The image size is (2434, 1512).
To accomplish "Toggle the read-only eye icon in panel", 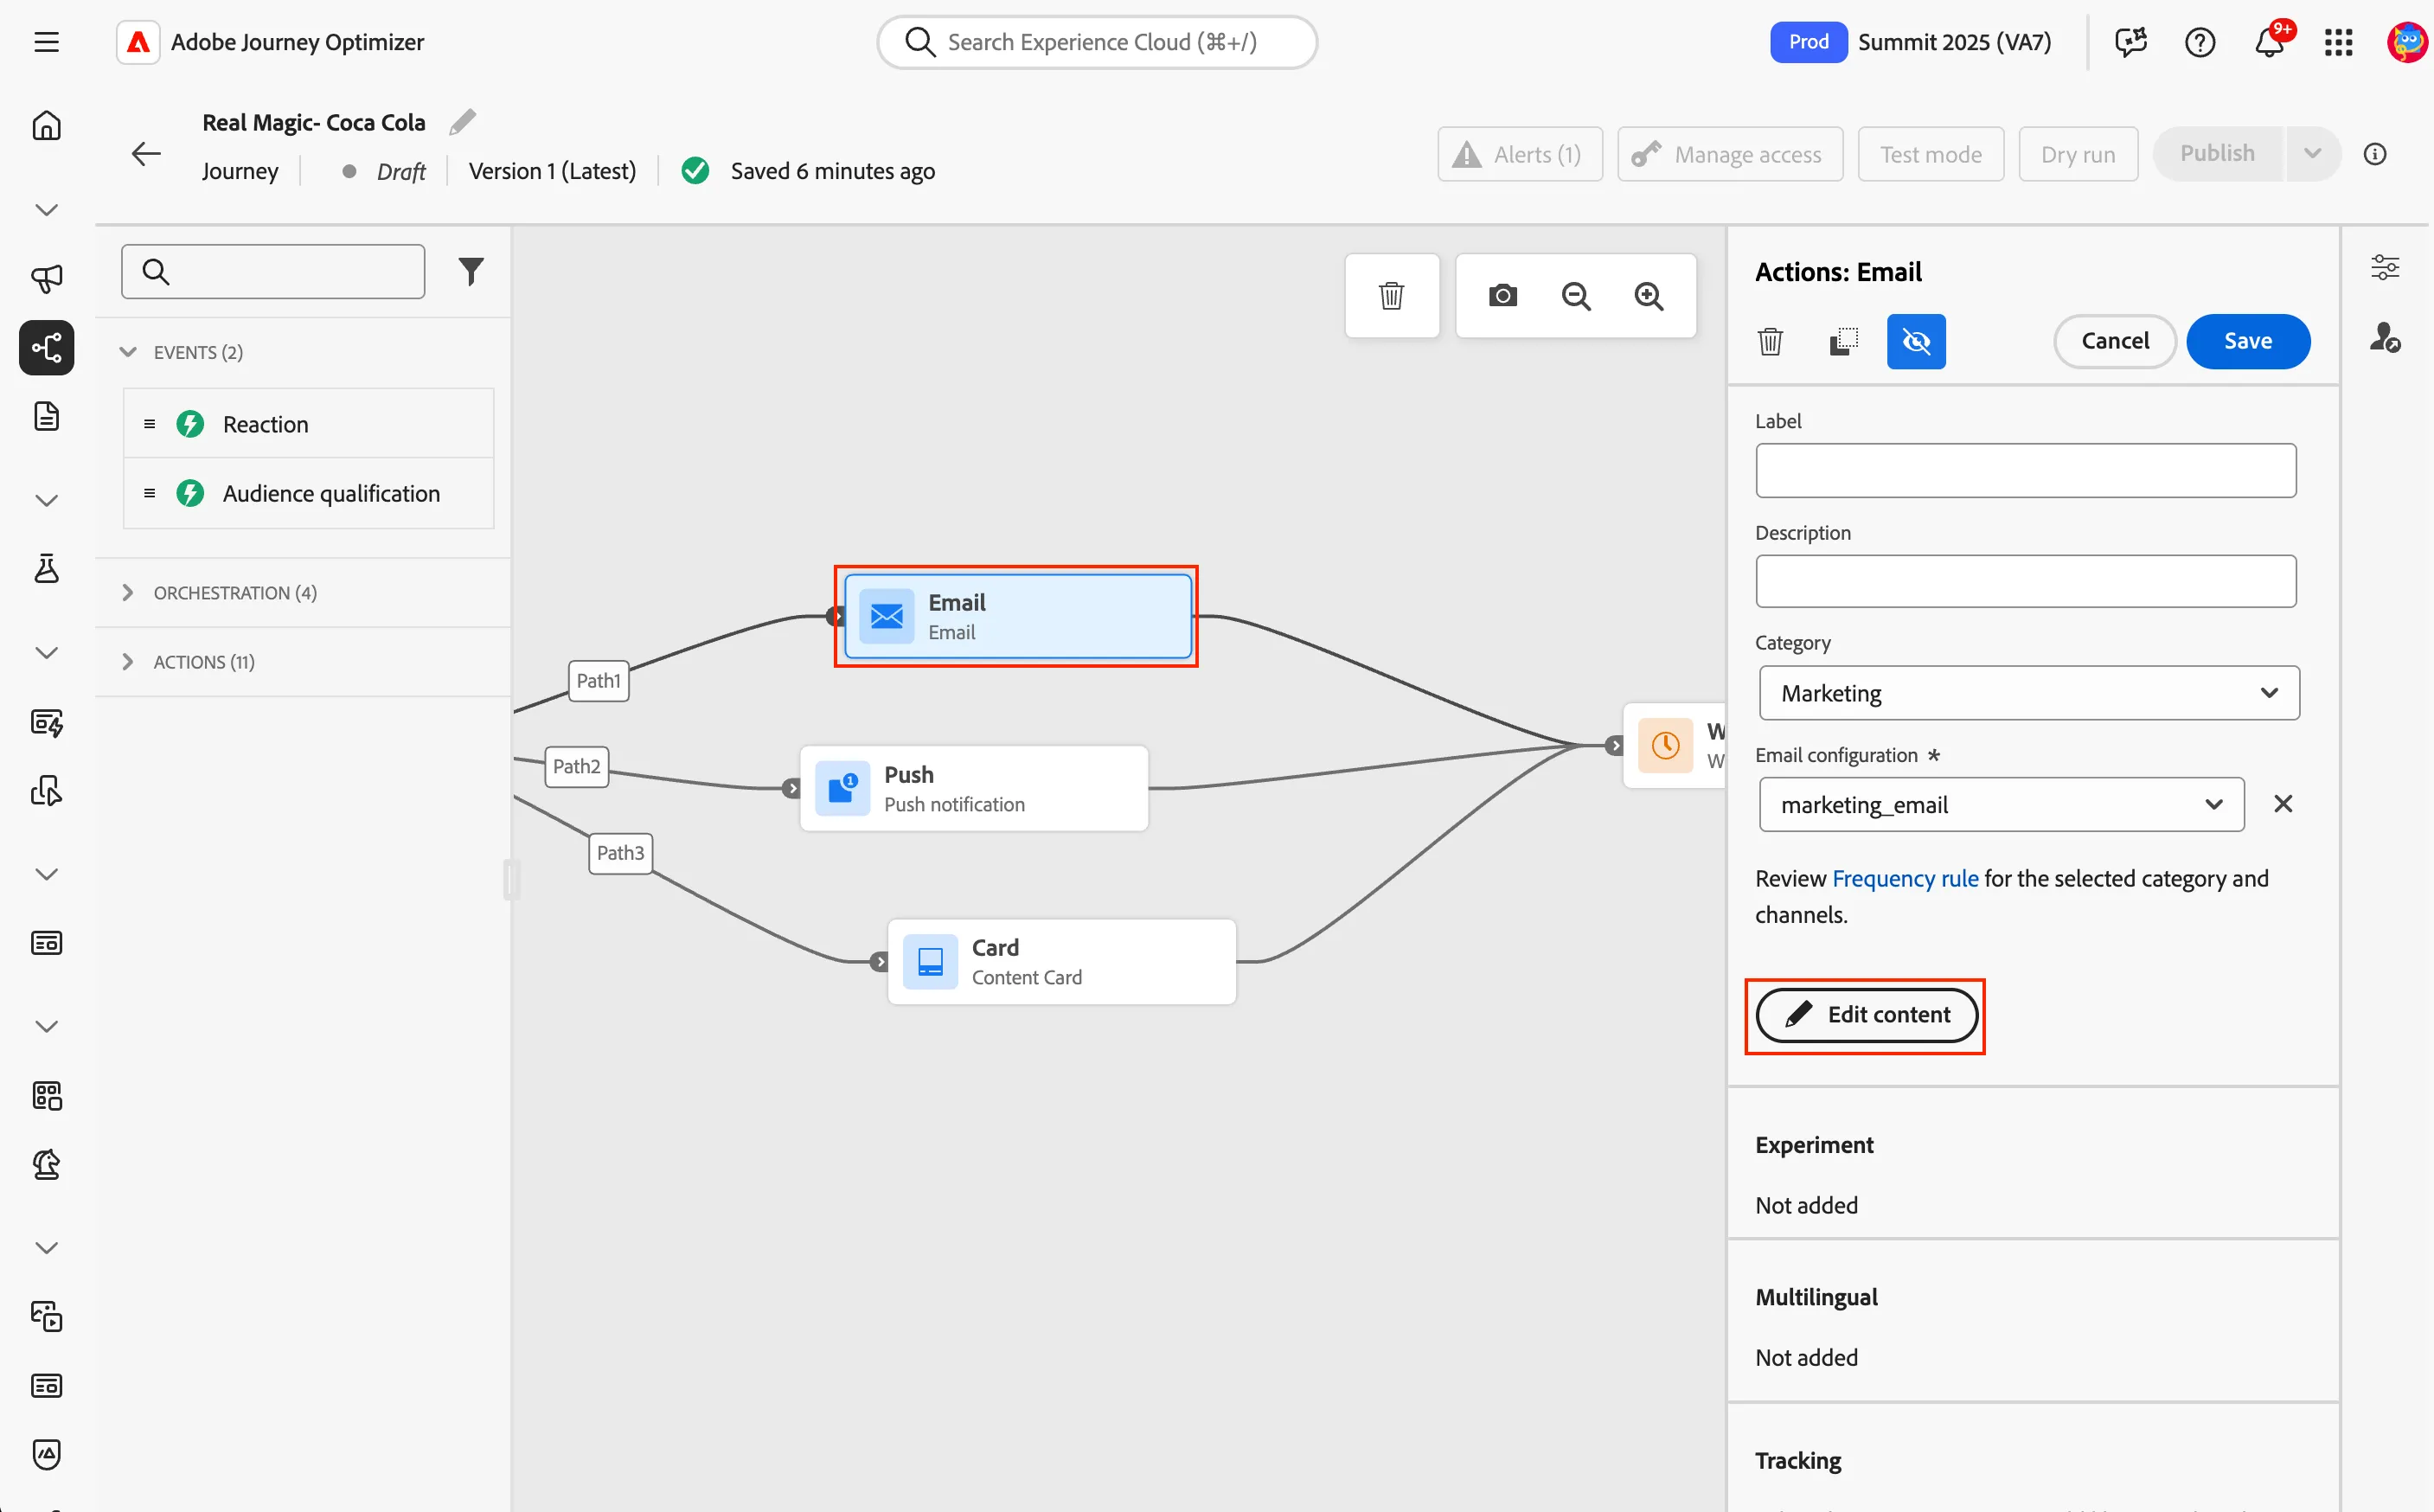I will coord(1916,342).
